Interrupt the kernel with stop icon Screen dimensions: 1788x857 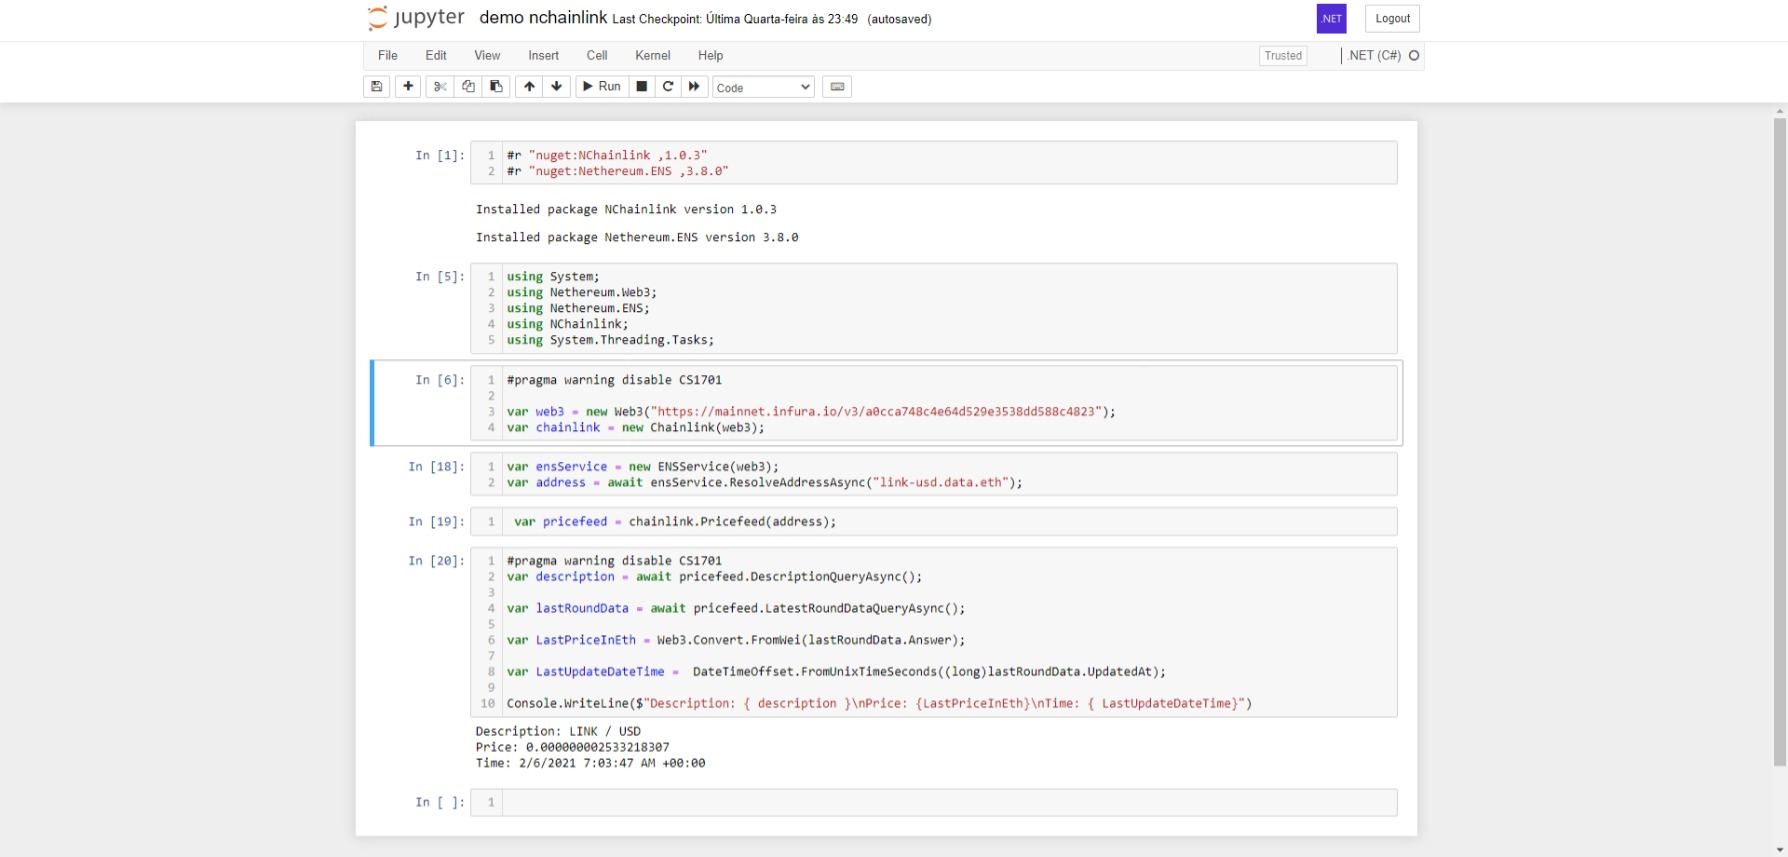pos(642,87)
